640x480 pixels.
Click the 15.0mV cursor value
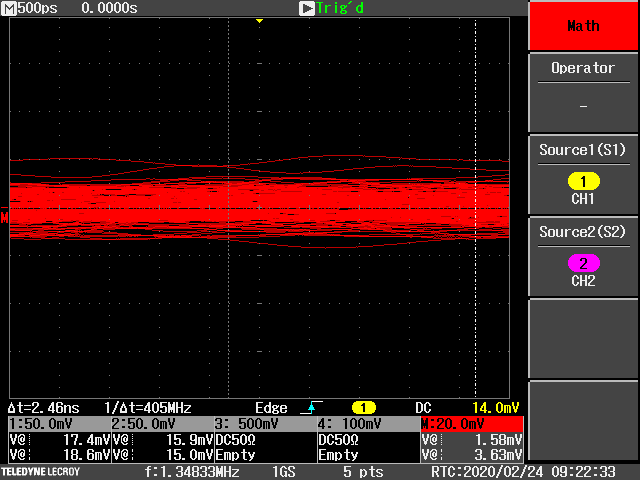(x=189, y=454)
